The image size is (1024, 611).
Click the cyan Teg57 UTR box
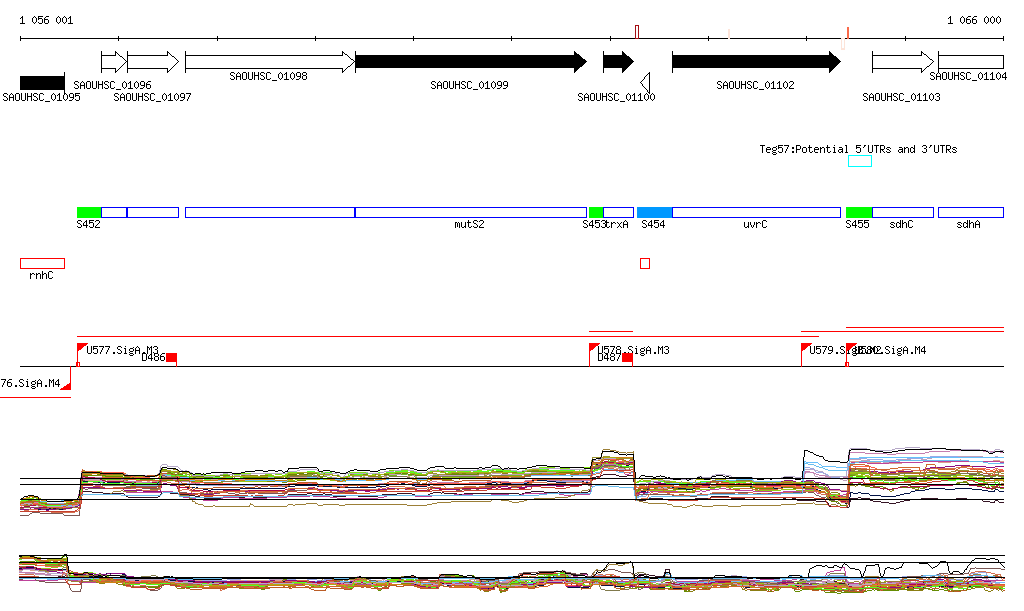point(860,161)
